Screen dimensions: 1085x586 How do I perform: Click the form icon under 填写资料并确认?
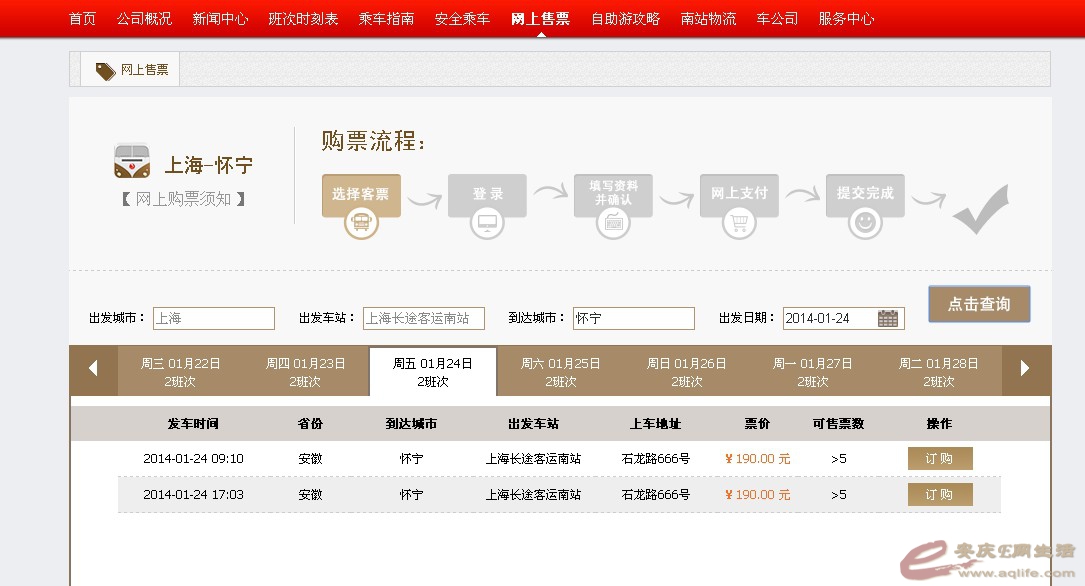(613, 223)
